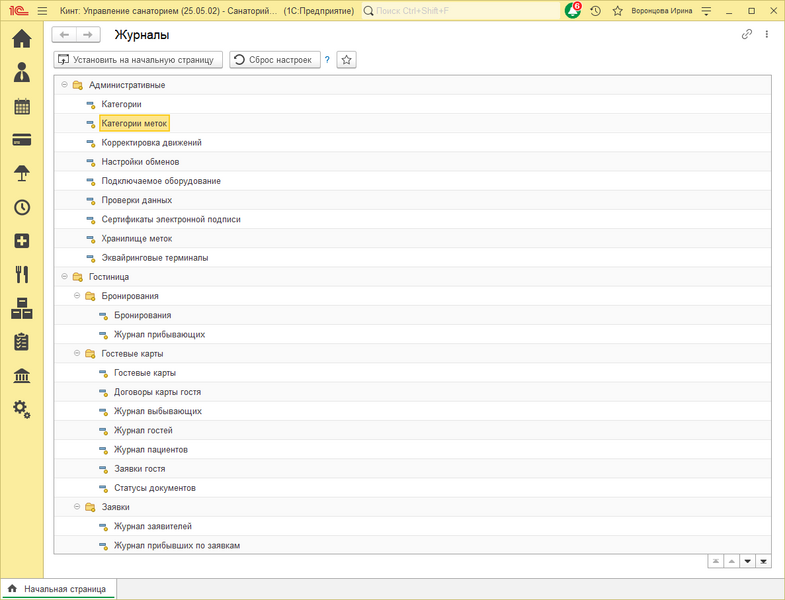Open Сертификаты электронной подписи journal
The height and width of the screenshot is (600, 785).
171,219
